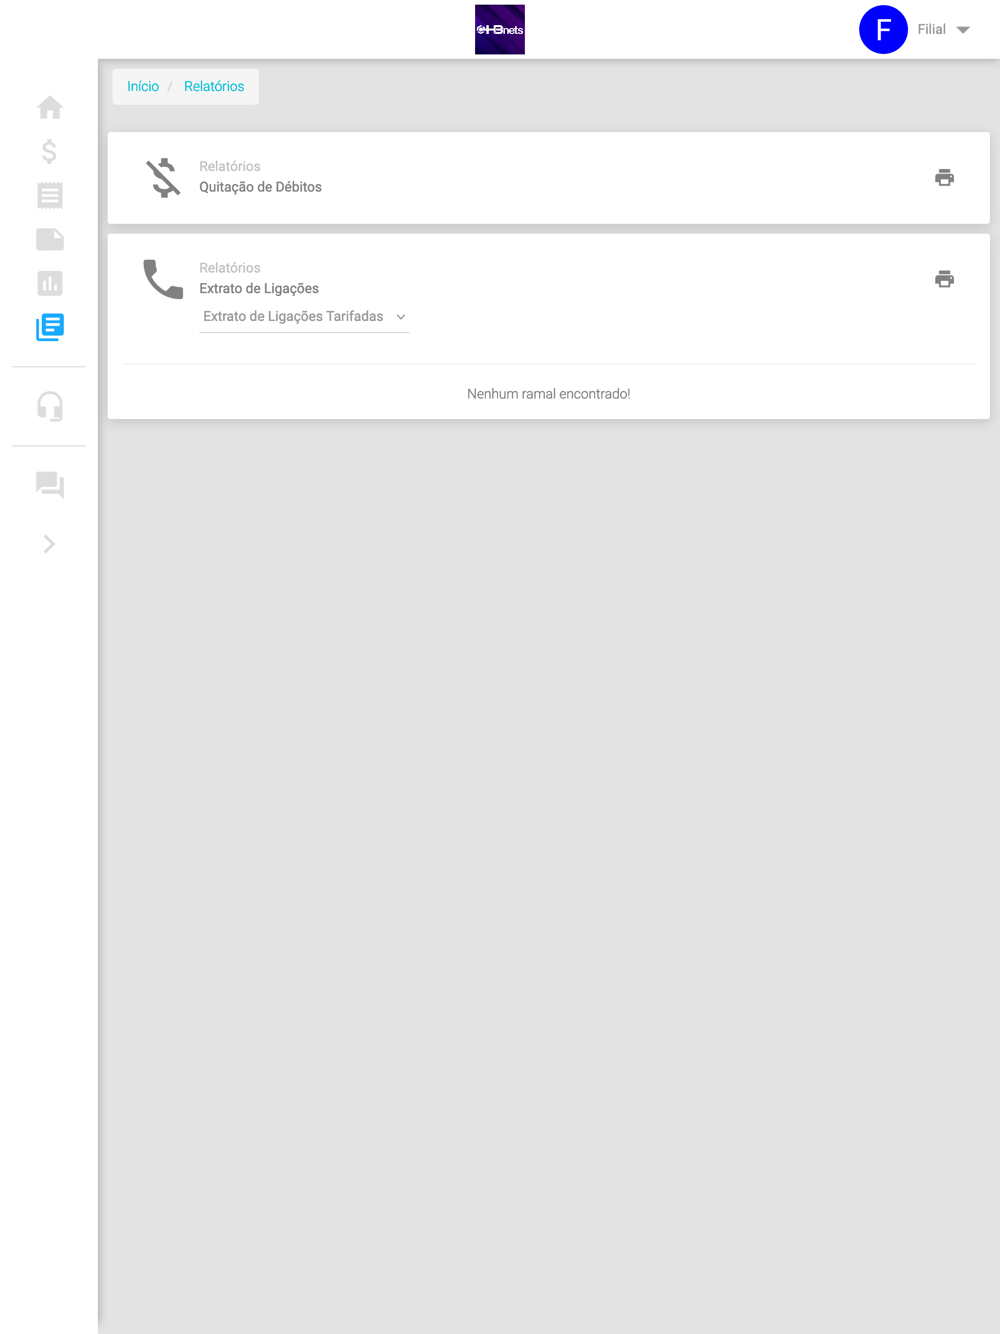The height and width of the screenshot is (1334, 1000).
Task: Print the Quitação de Débitos report
Action: coord(944,178)
